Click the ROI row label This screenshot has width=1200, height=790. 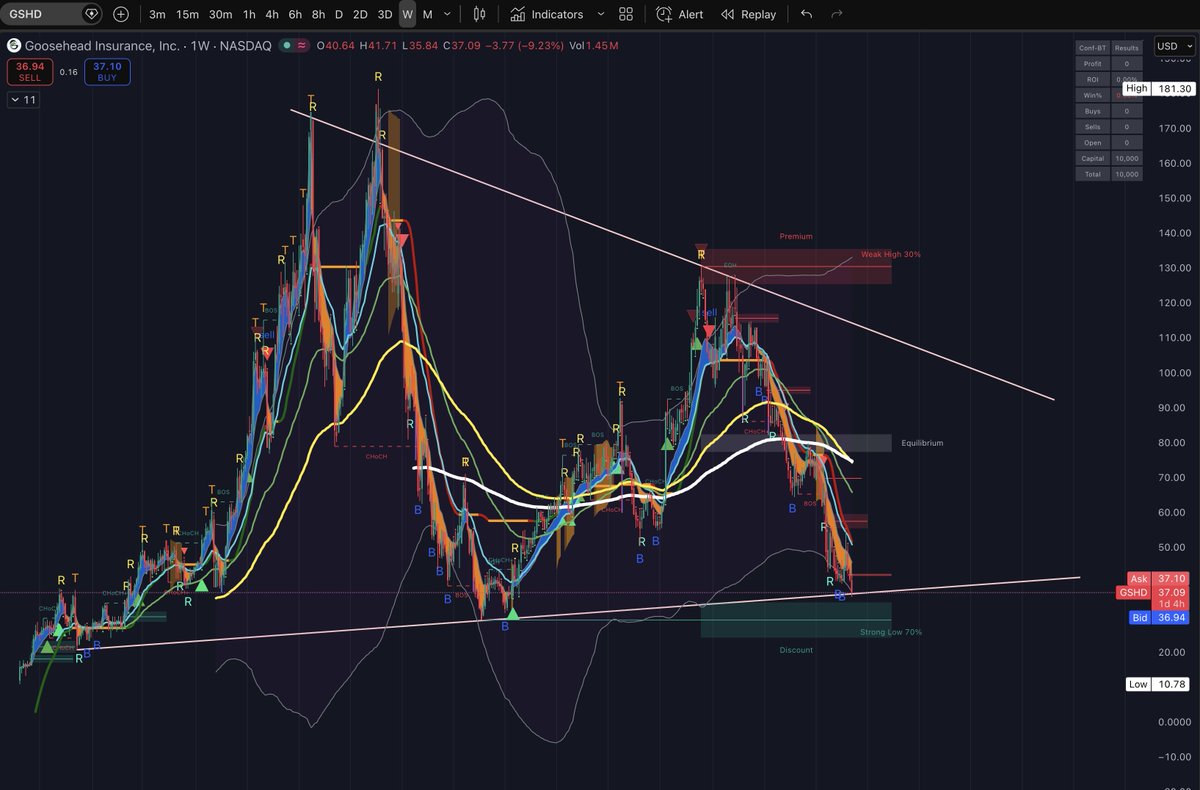point(1092,79)
